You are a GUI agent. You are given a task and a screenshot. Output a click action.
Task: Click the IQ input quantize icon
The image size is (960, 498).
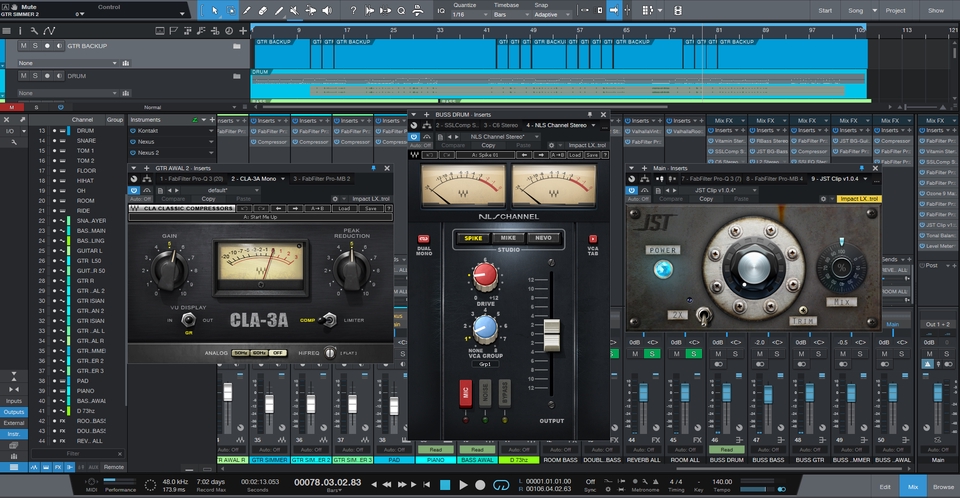(441, 10)
